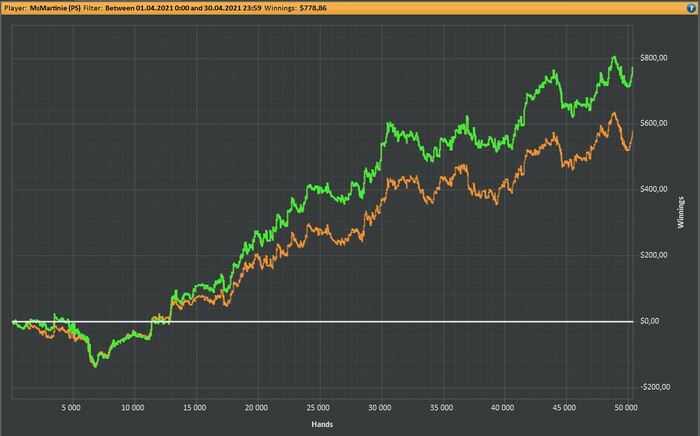
Task: Click the 50 000 hands axis label
Action: [x=626, y=408]
